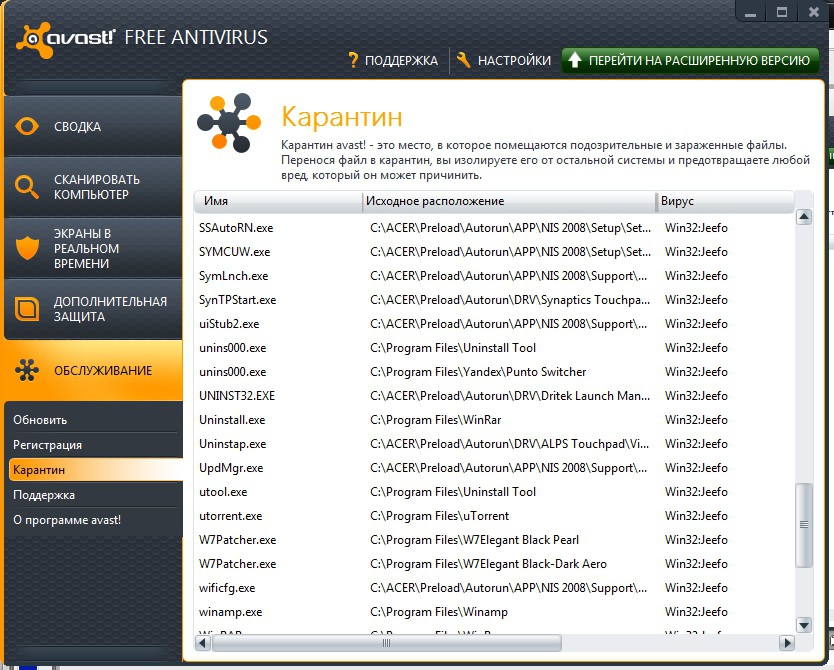Click the support question mark icon

[352, 60]
